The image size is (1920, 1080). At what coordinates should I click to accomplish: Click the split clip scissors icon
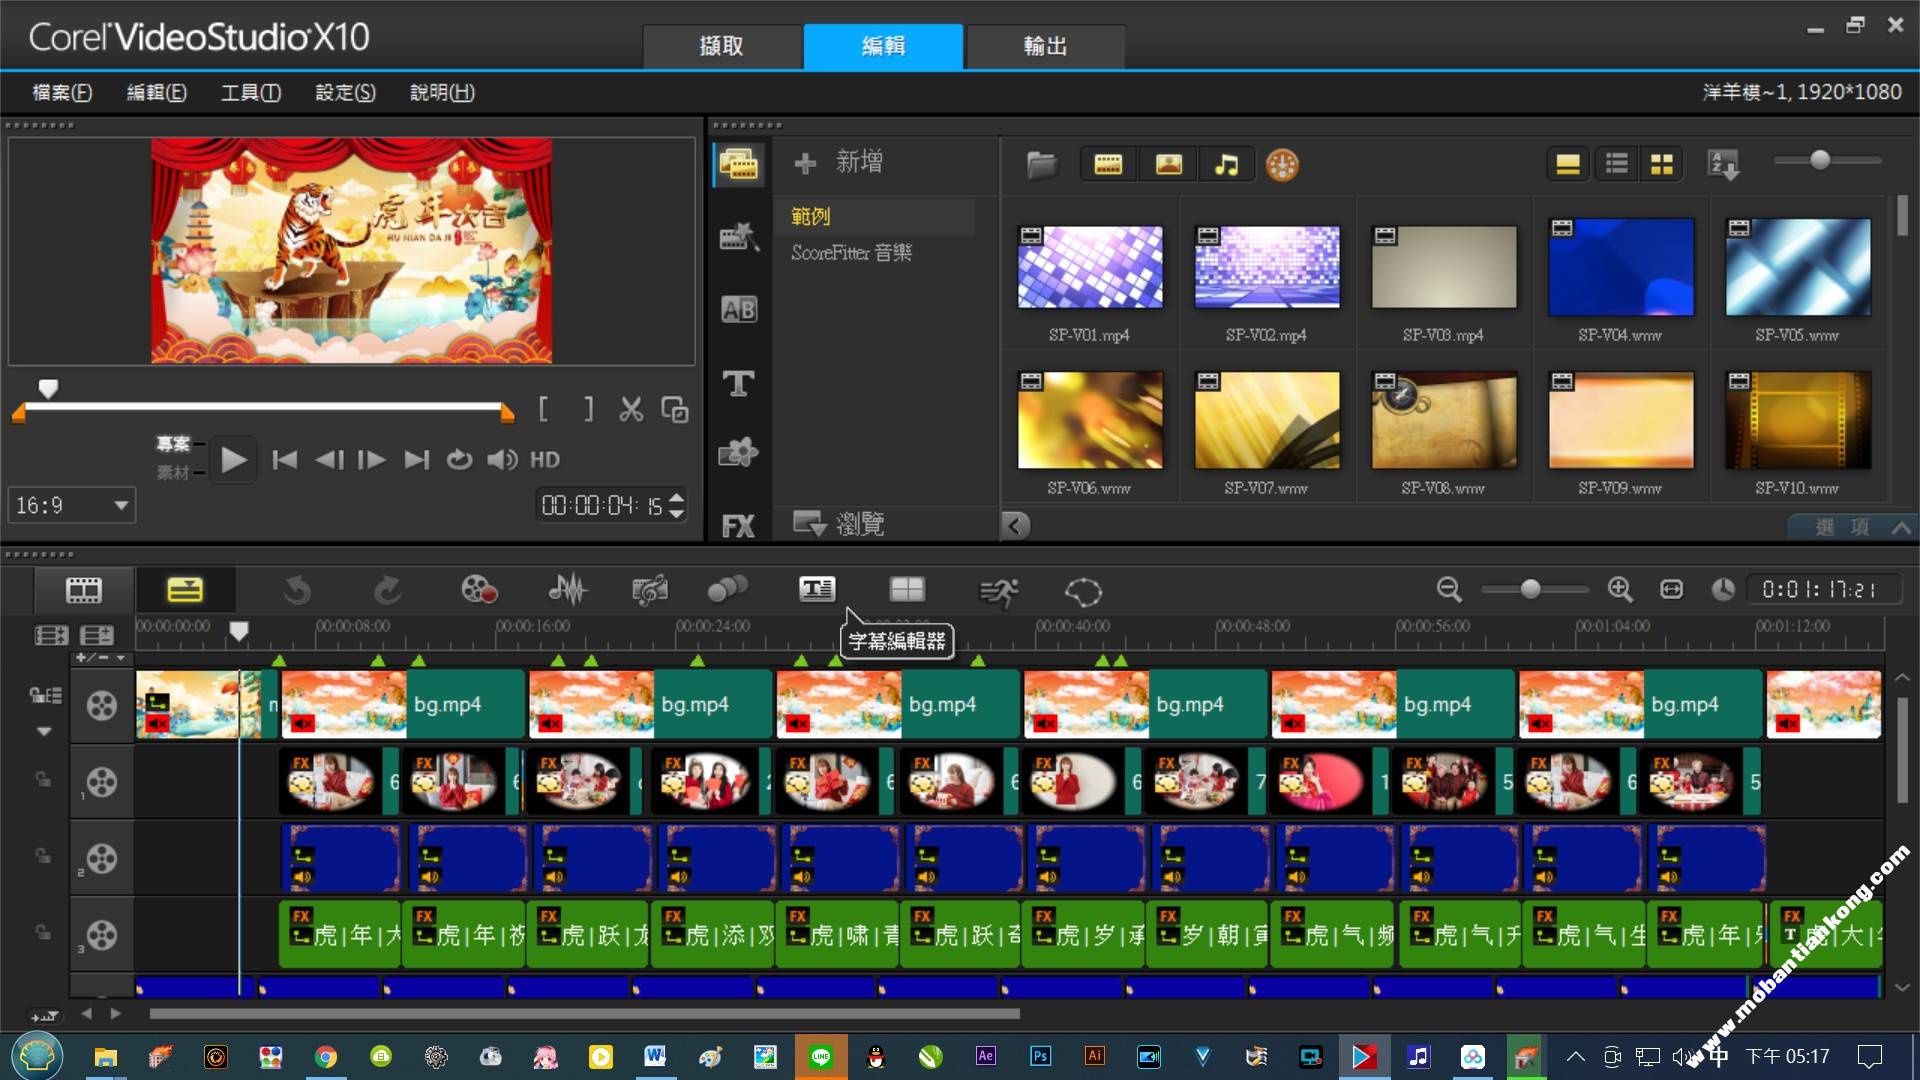coord(631,409)
